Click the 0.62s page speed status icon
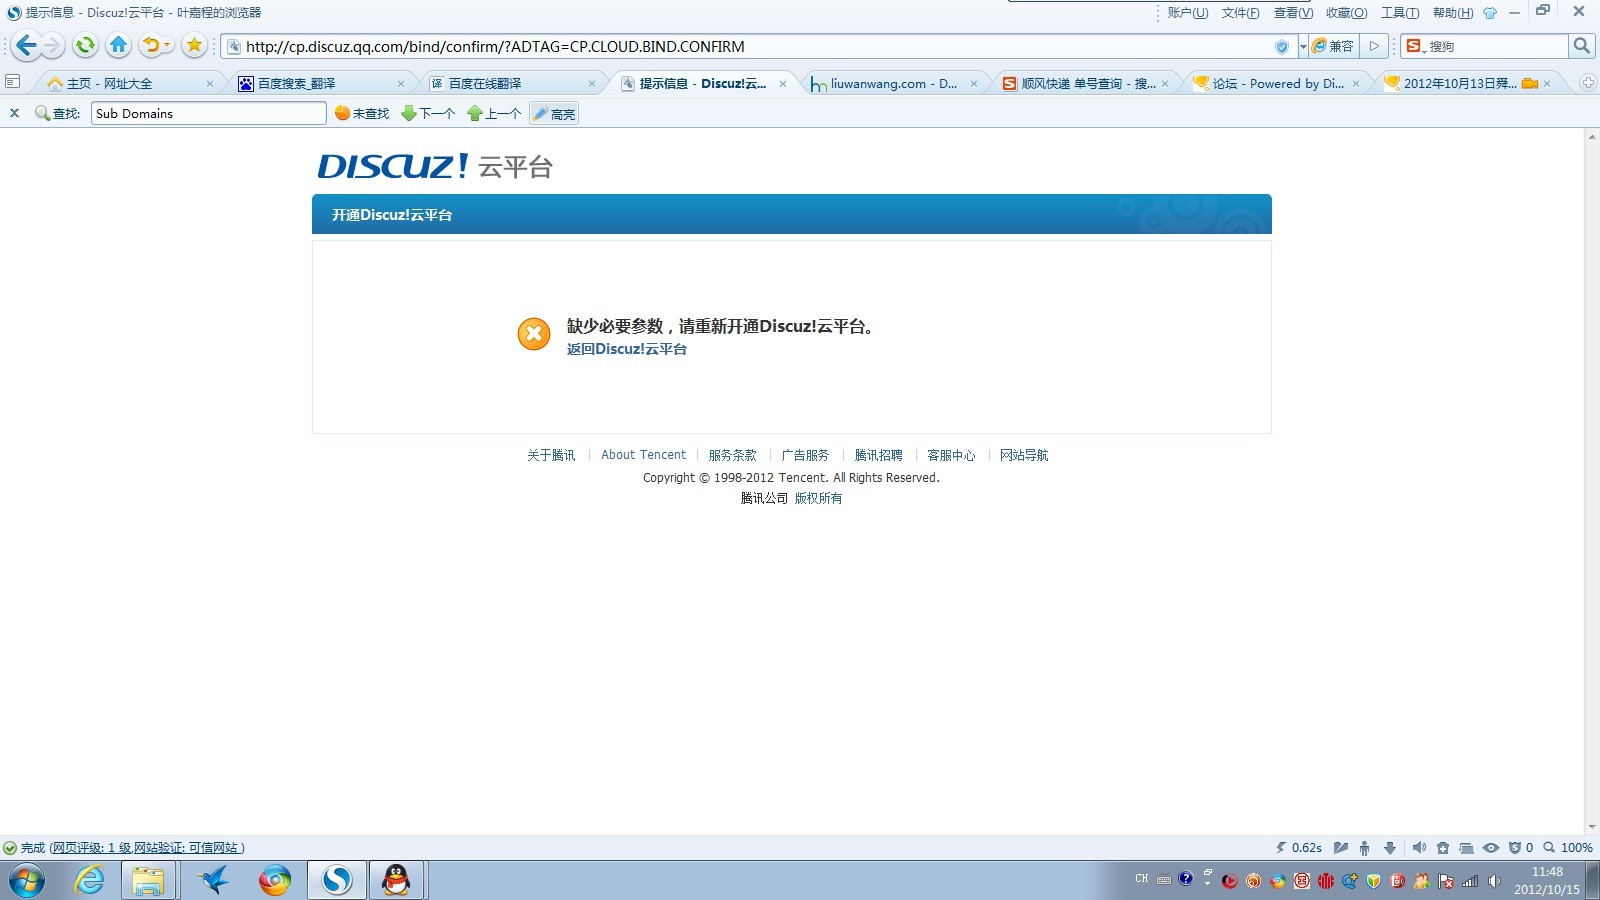 1298,848
